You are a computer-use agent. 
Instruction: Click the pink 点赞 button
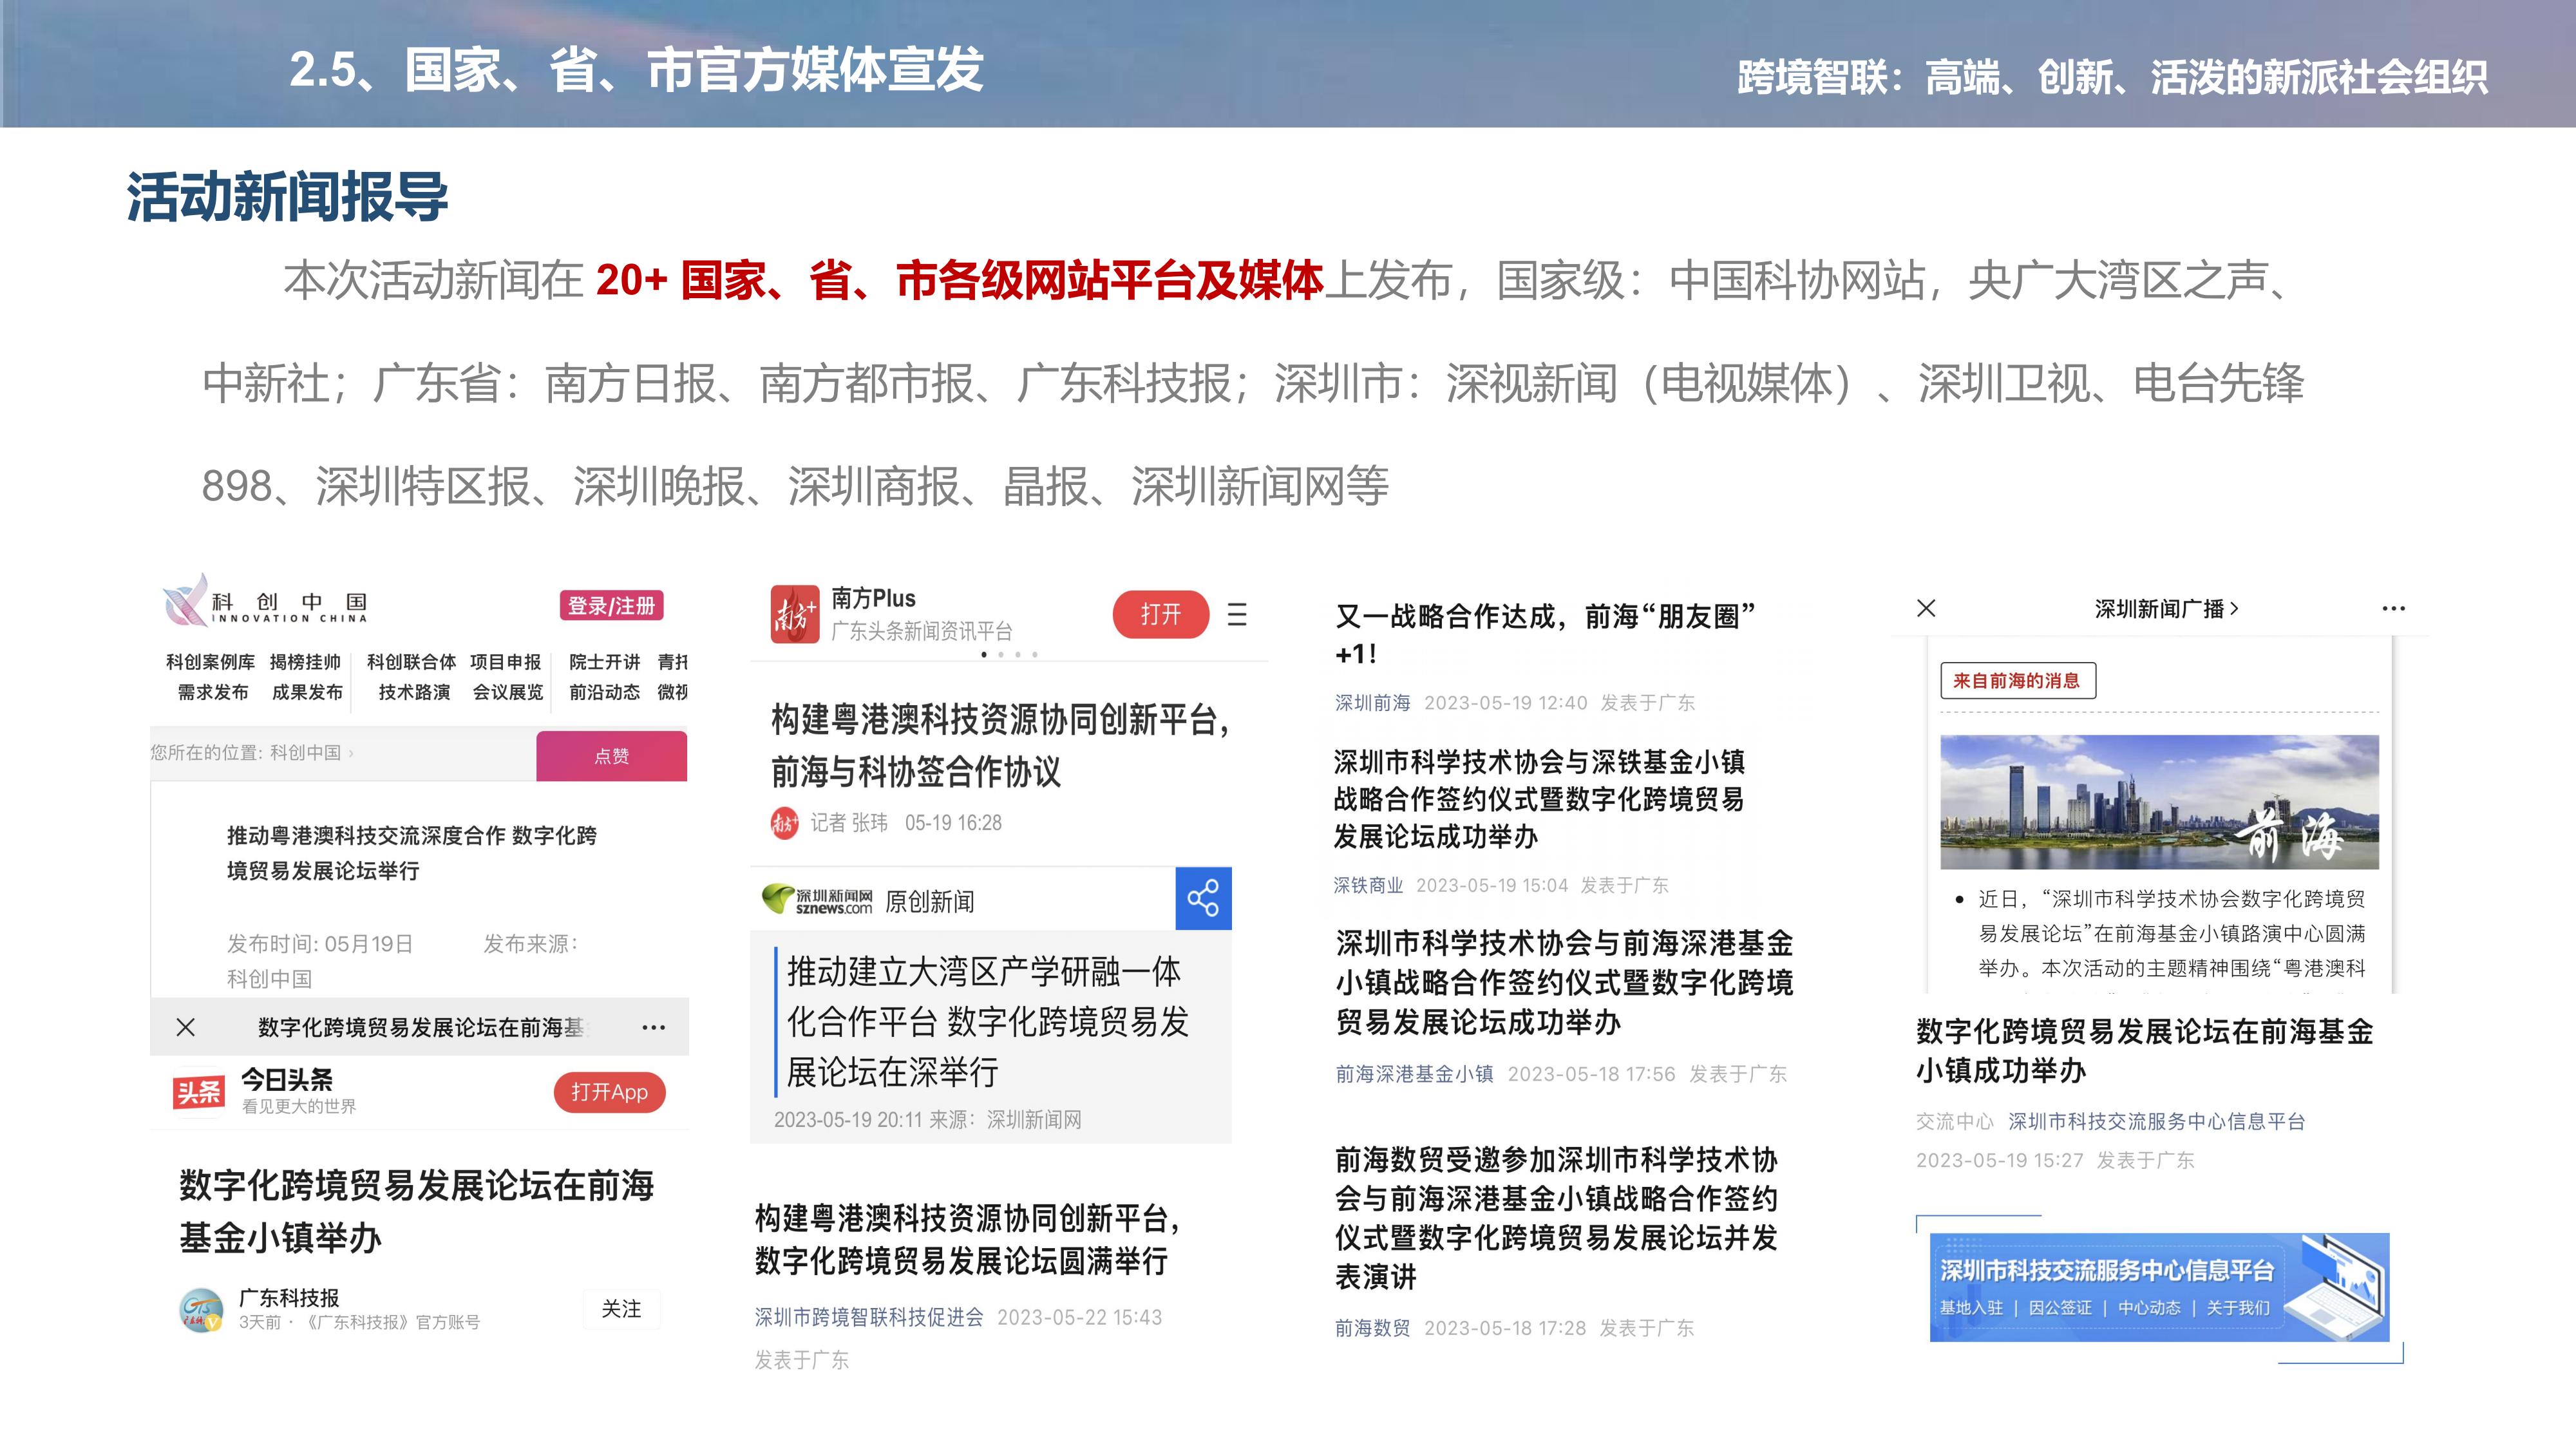(612, 756)
